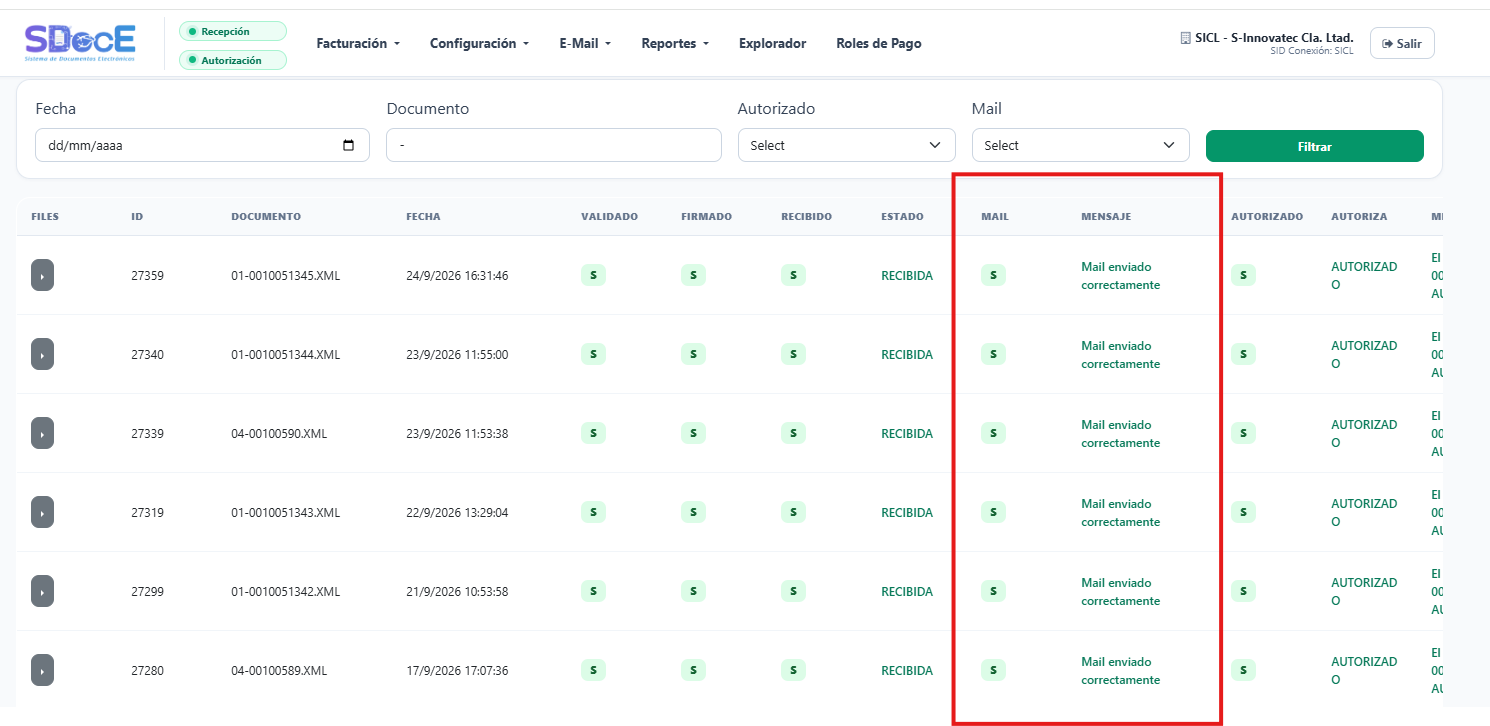Viewport: 1490px width, 726px height.
Task: Click RECIBIDA state for ID 27299
Action: 907,591
